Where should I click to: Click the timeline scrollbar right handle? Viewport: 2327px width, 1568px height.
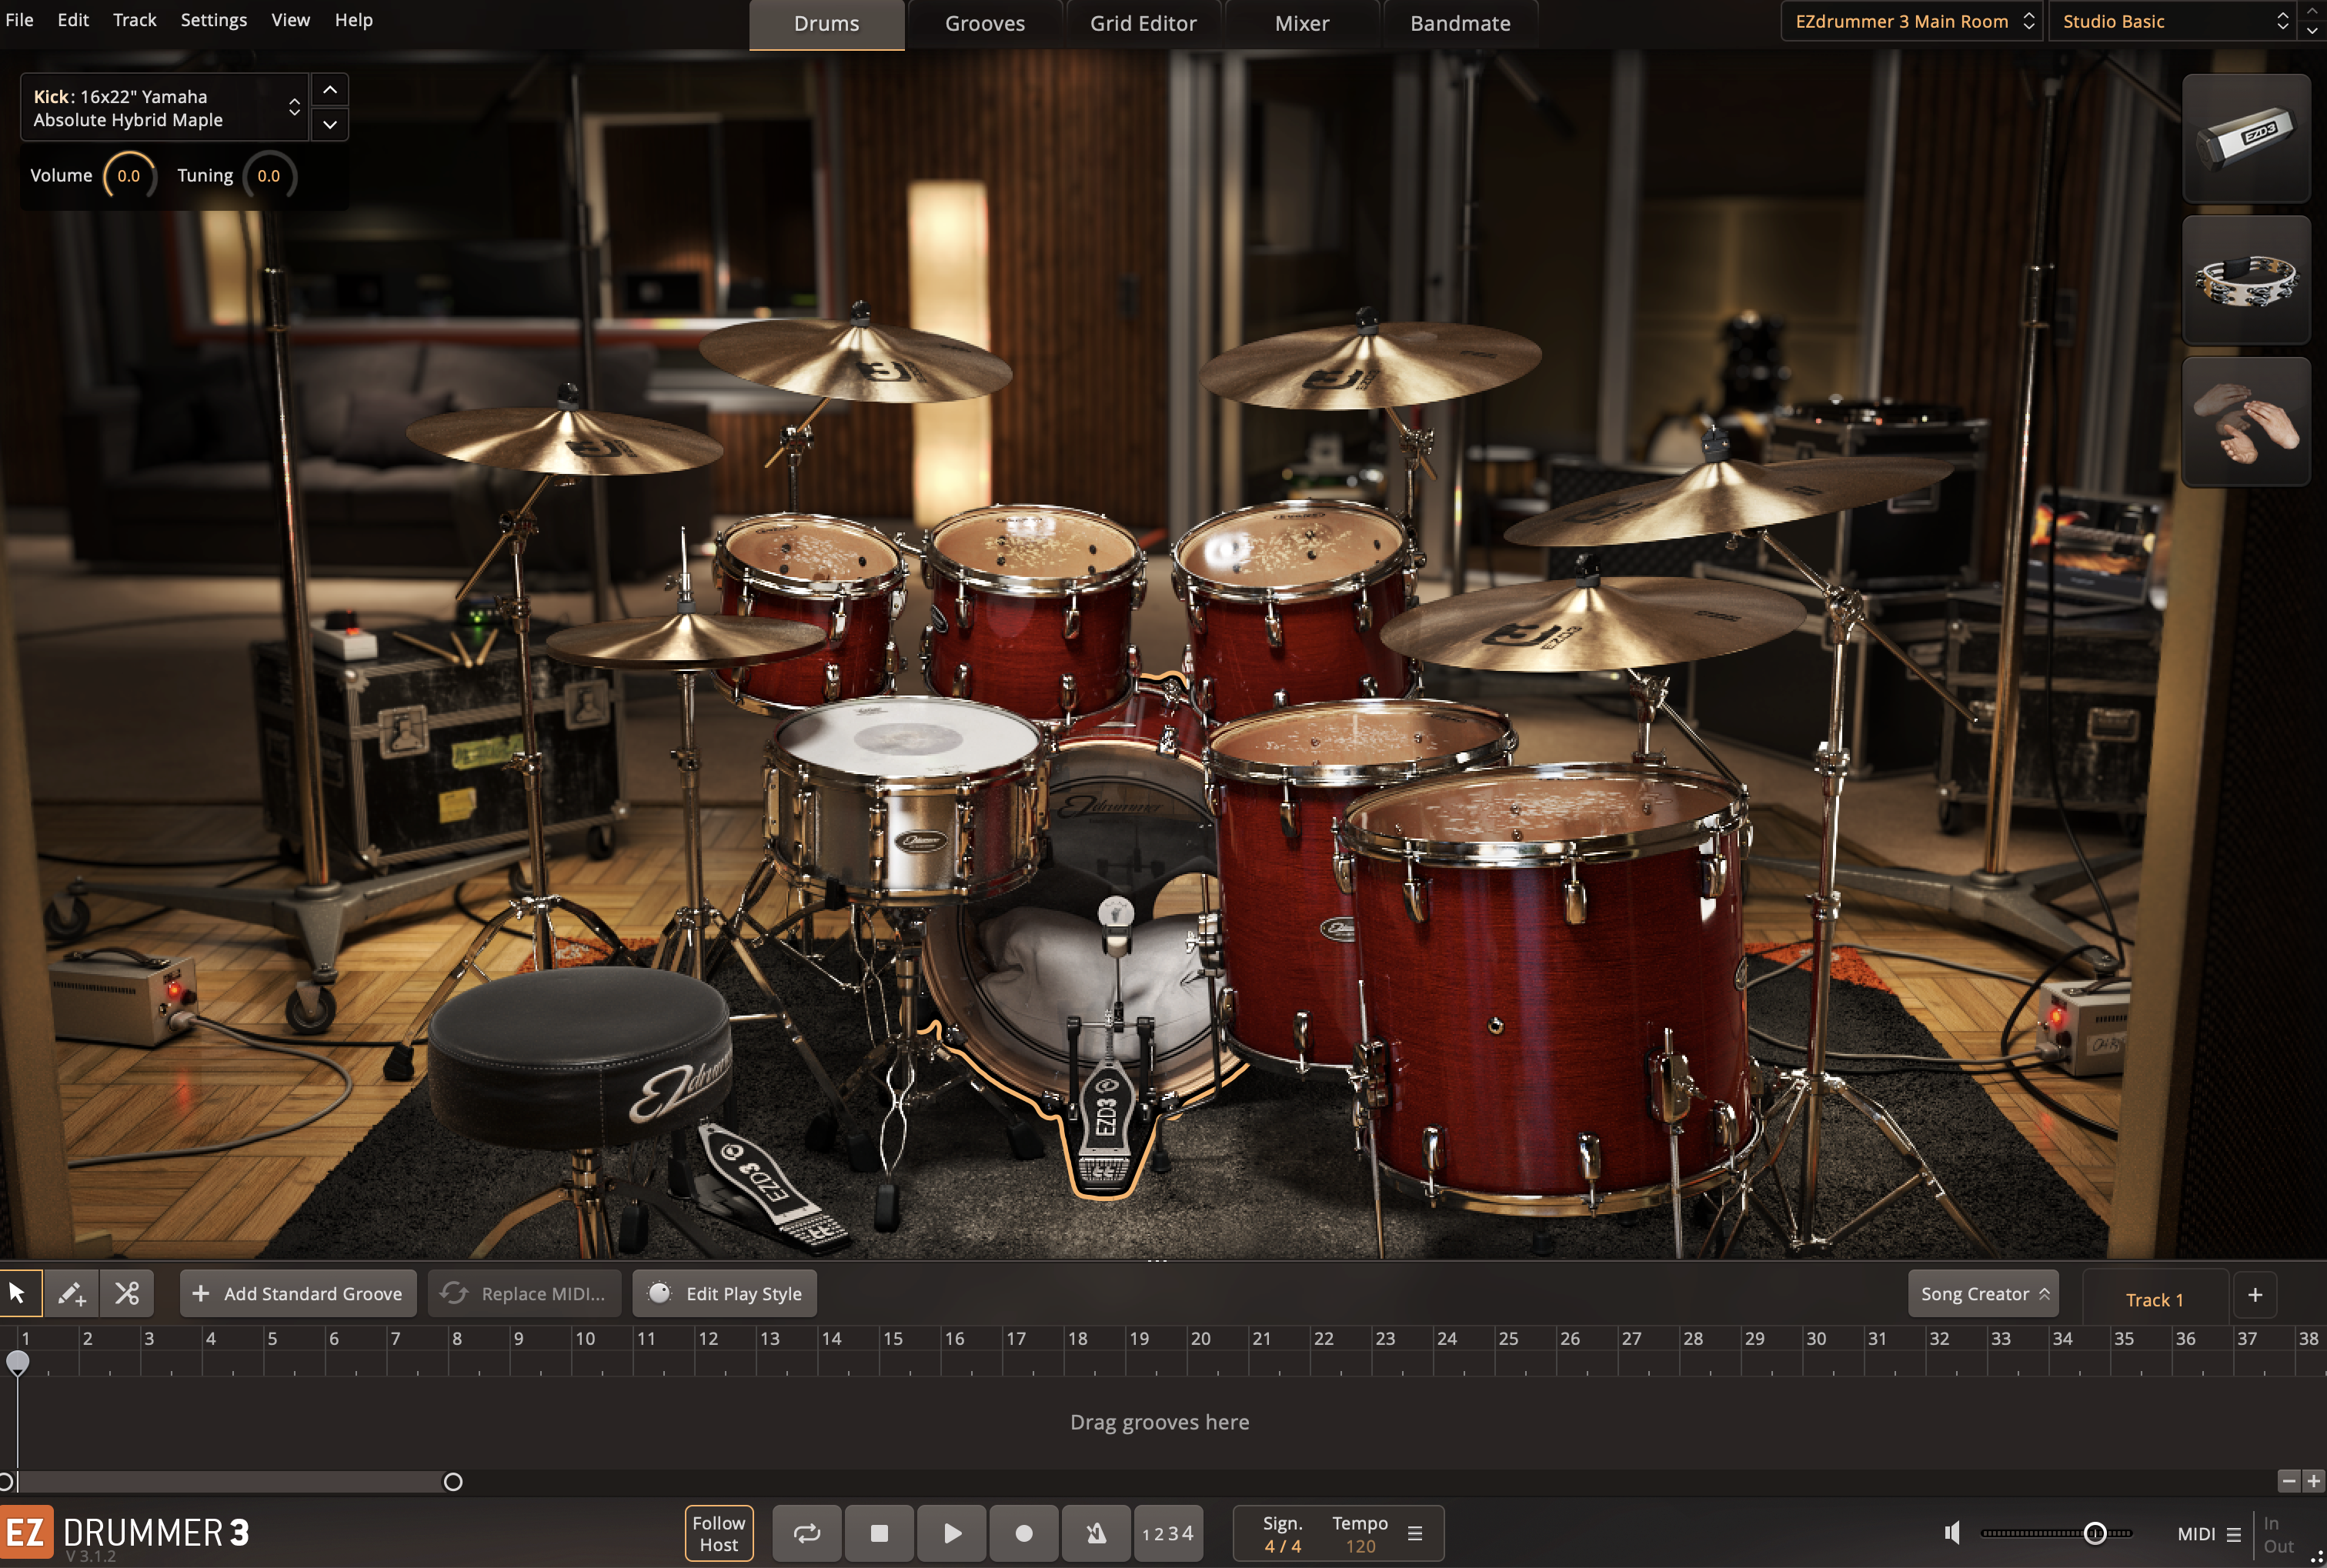(453, 1481)
